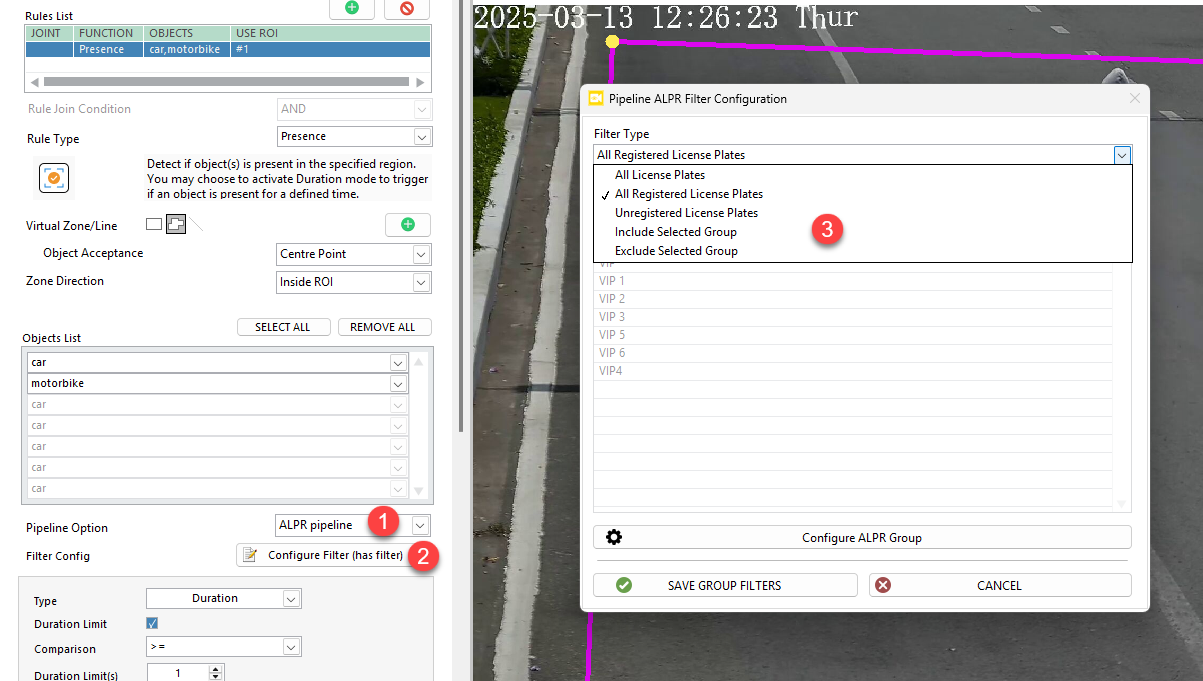This screenshot has width=1203, height=681.
Task: Select the virtual line drawing tool
Action: pyautogui.click(x=197, y=224)
